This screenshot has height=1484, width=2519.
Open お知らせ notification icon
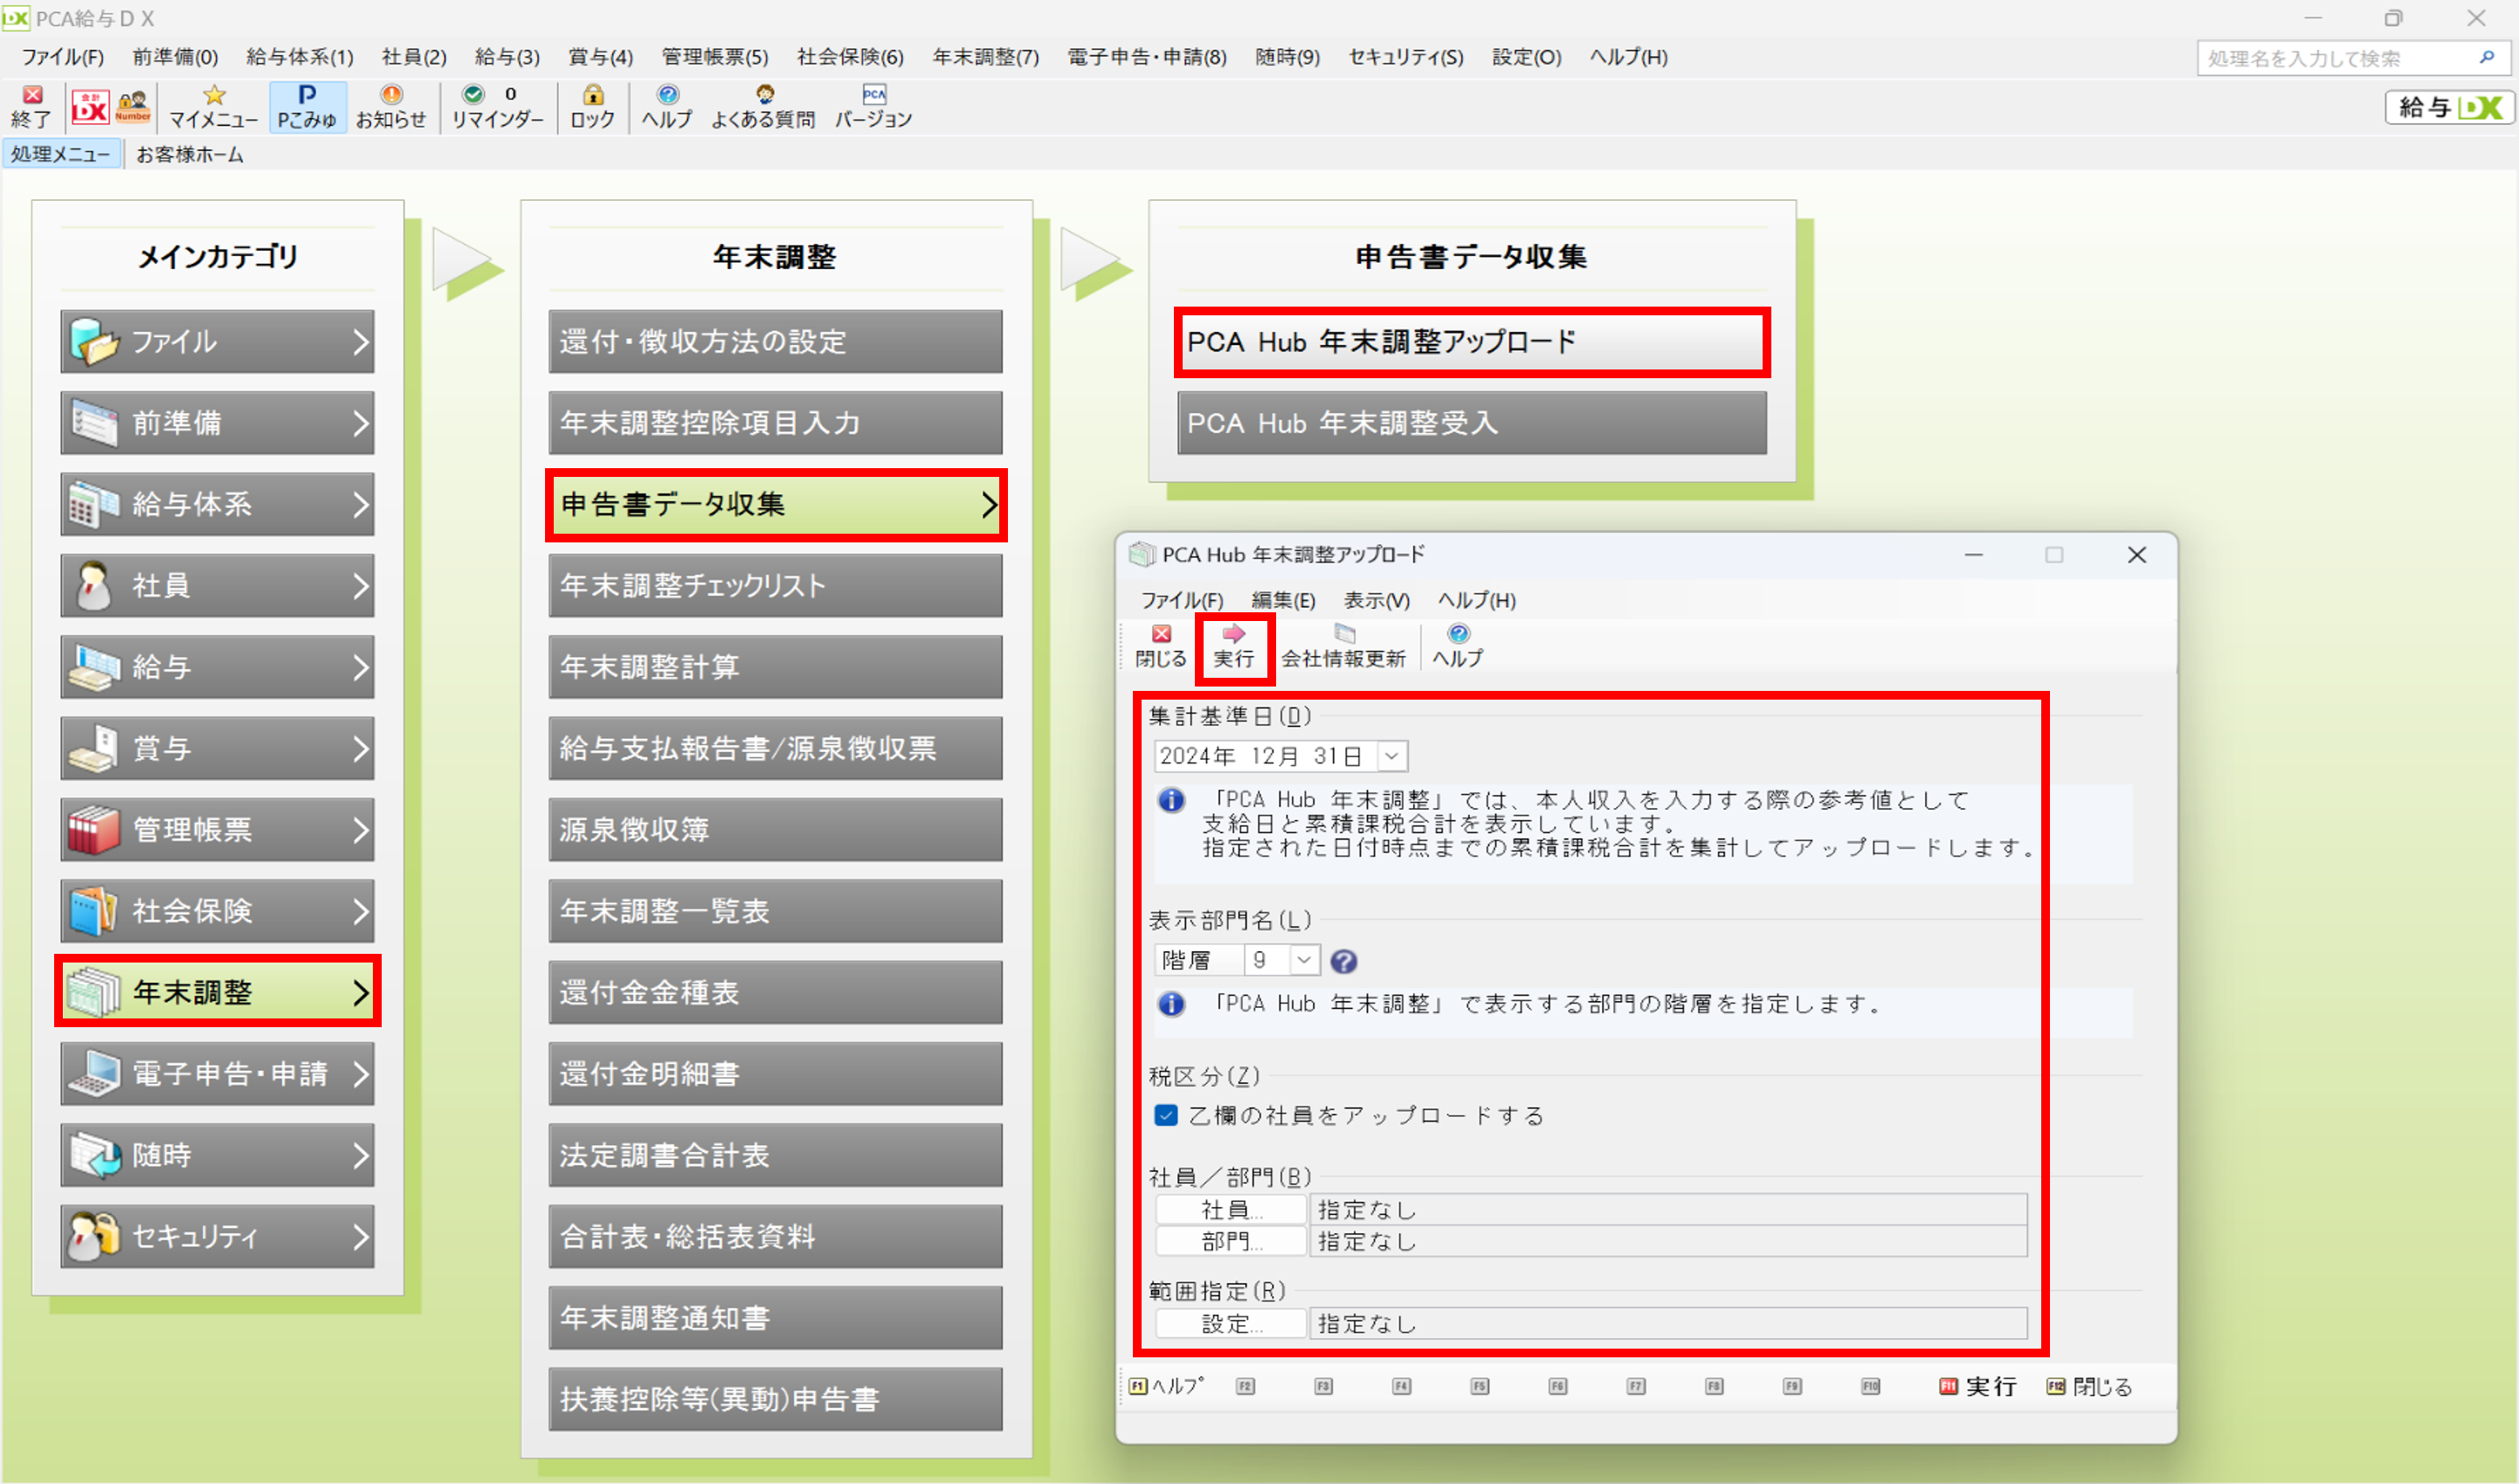(391, 106)
